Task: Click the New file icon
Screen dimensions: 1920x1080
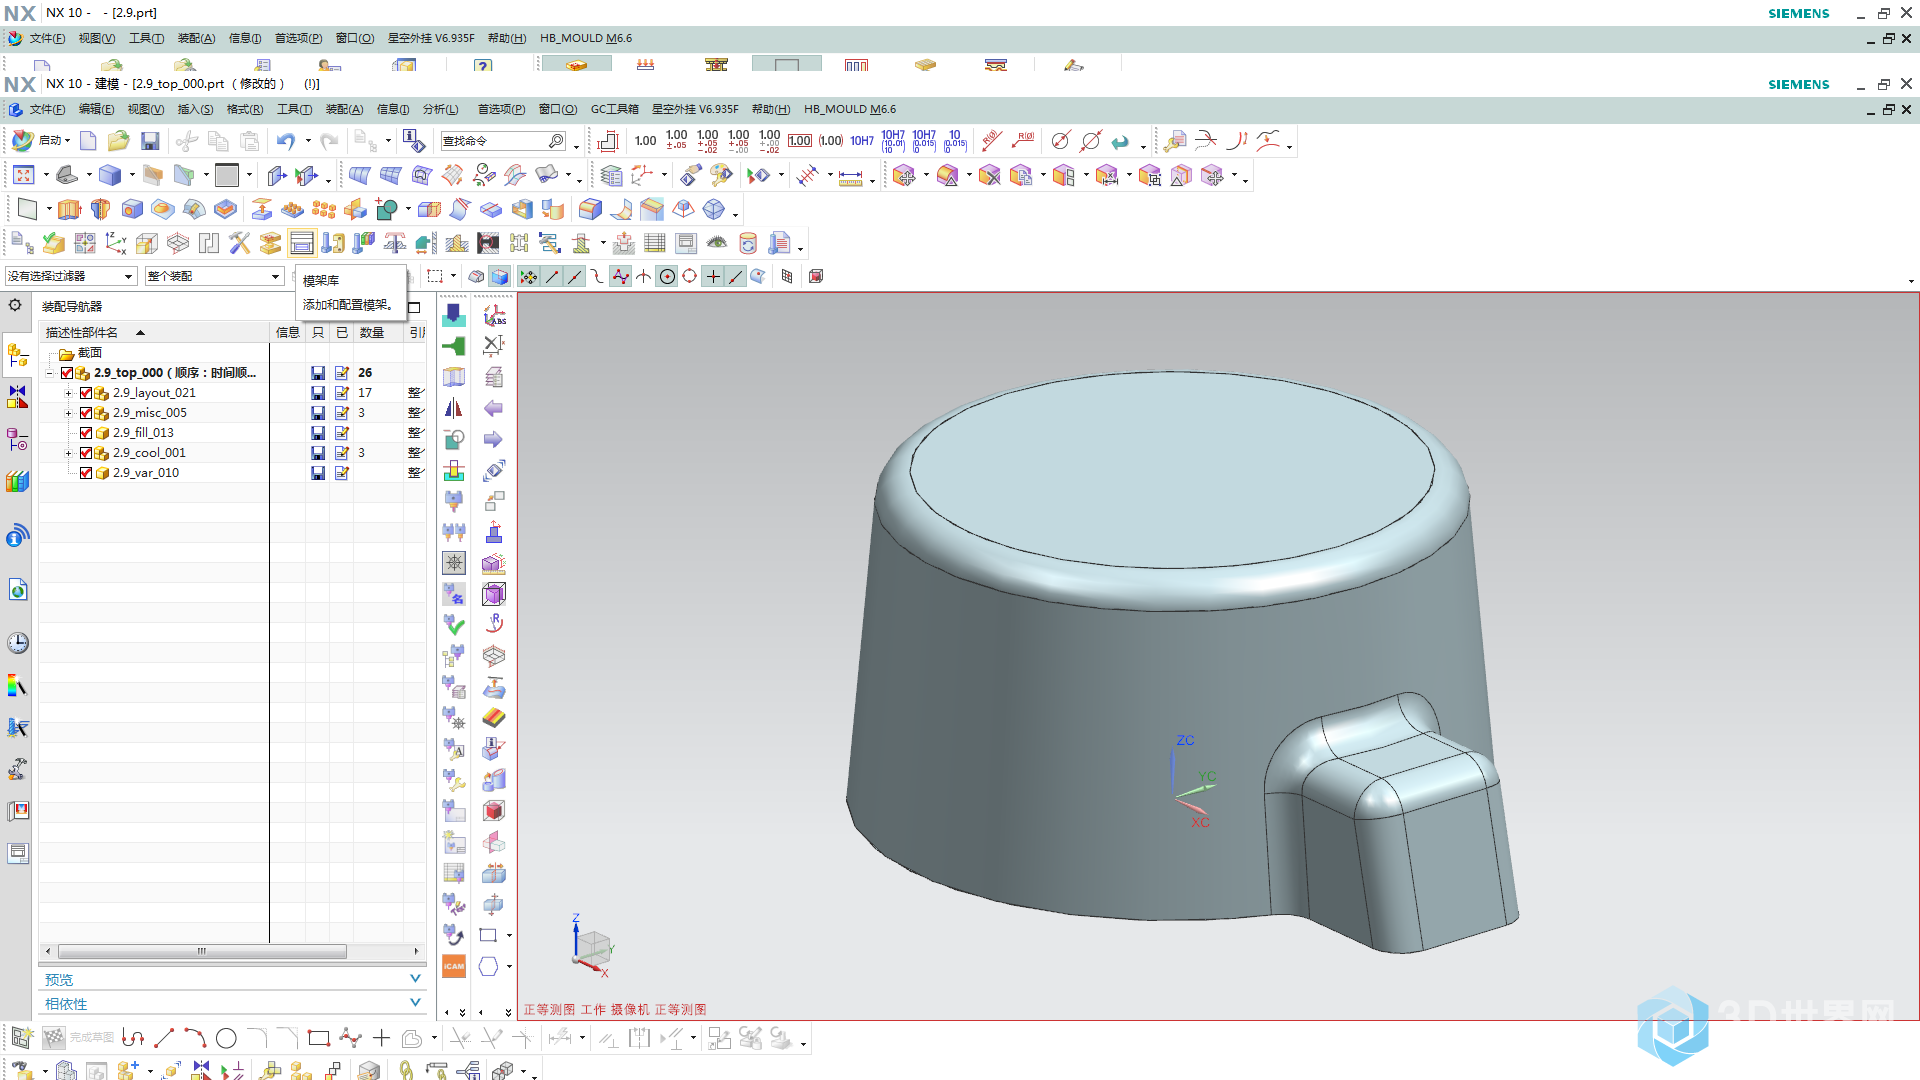Action: tap(88, 141)
